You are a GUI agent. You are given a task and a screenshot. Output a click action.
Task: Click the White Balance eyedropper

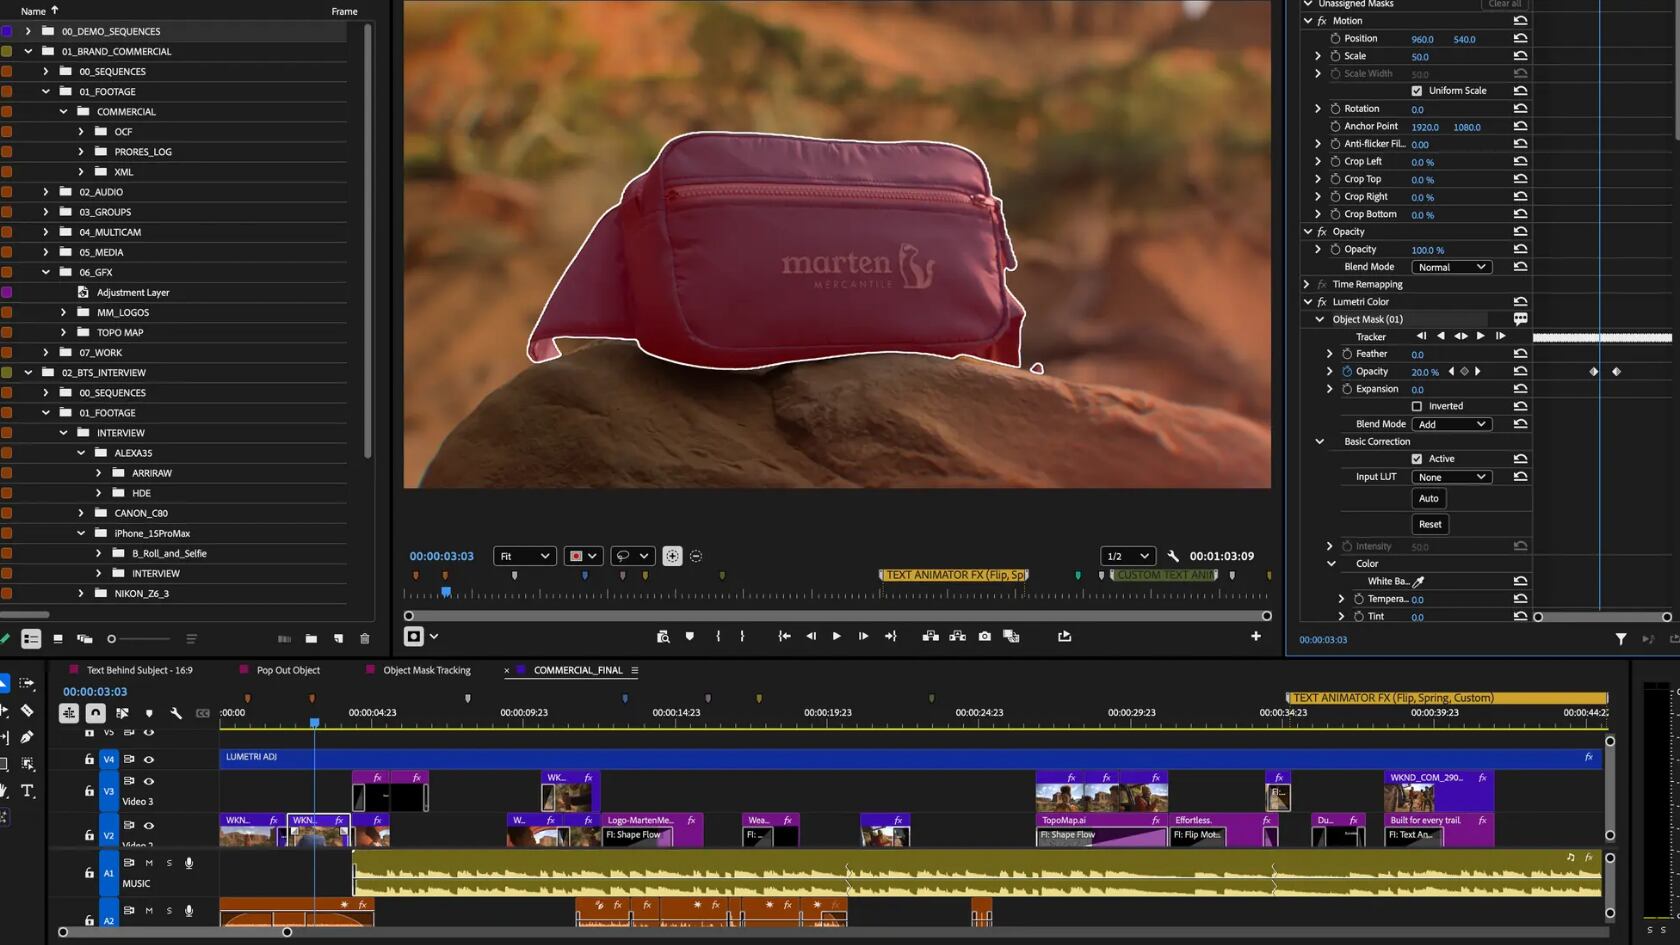click(1418, 581)
